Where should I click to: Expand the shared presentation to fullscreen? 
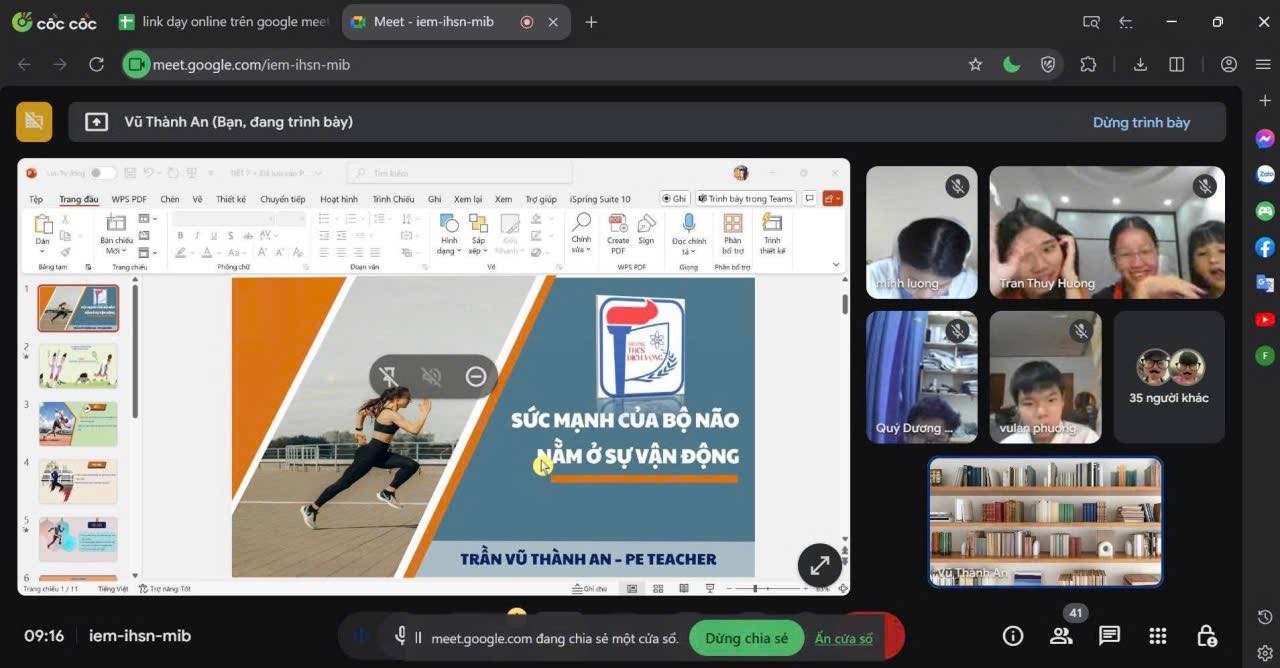(x=819, y=565)
